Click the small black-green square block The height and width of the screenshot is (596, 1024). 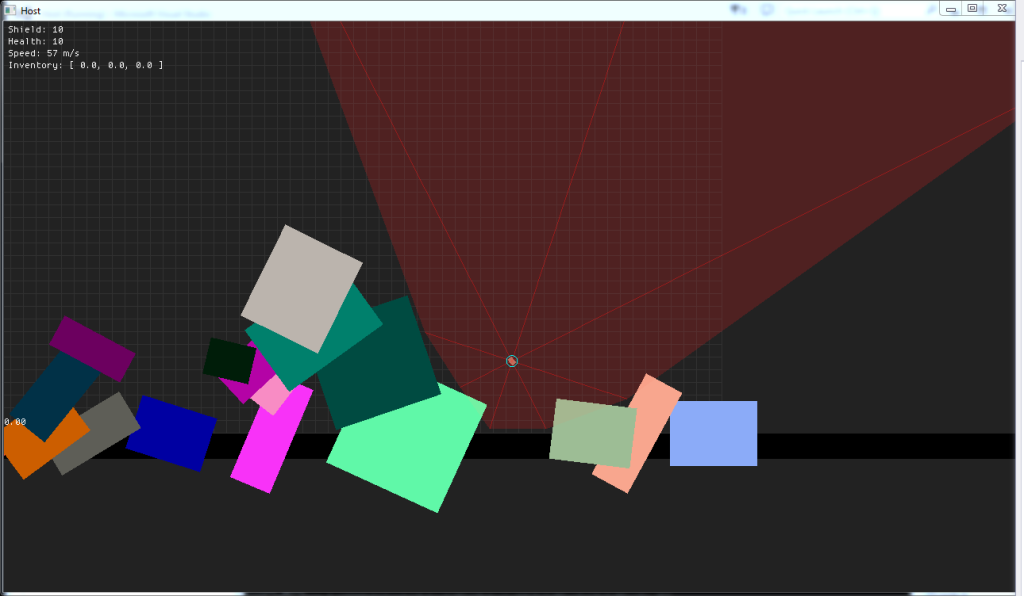(x=229, y=360)
